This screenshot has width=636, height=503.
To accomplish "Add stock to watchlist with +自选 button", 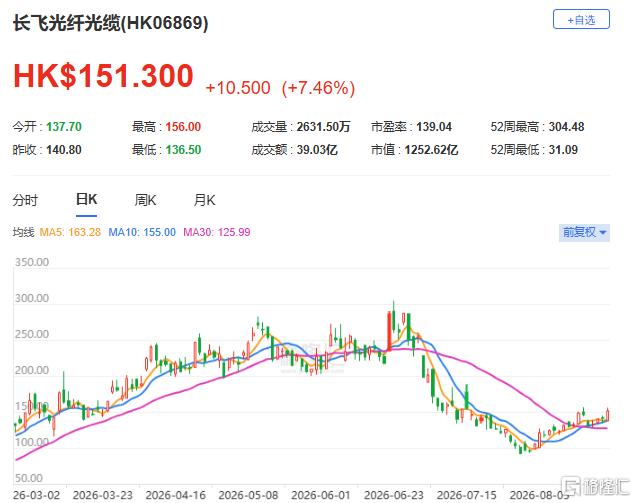I will pos(581,19).
